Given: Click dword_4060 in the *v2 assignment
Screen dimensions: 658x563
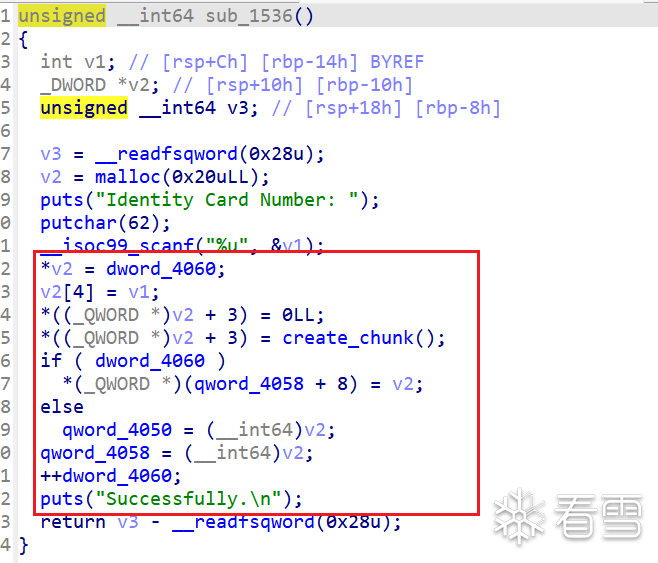Looking at the screenshot, I should tap(161, 269).
